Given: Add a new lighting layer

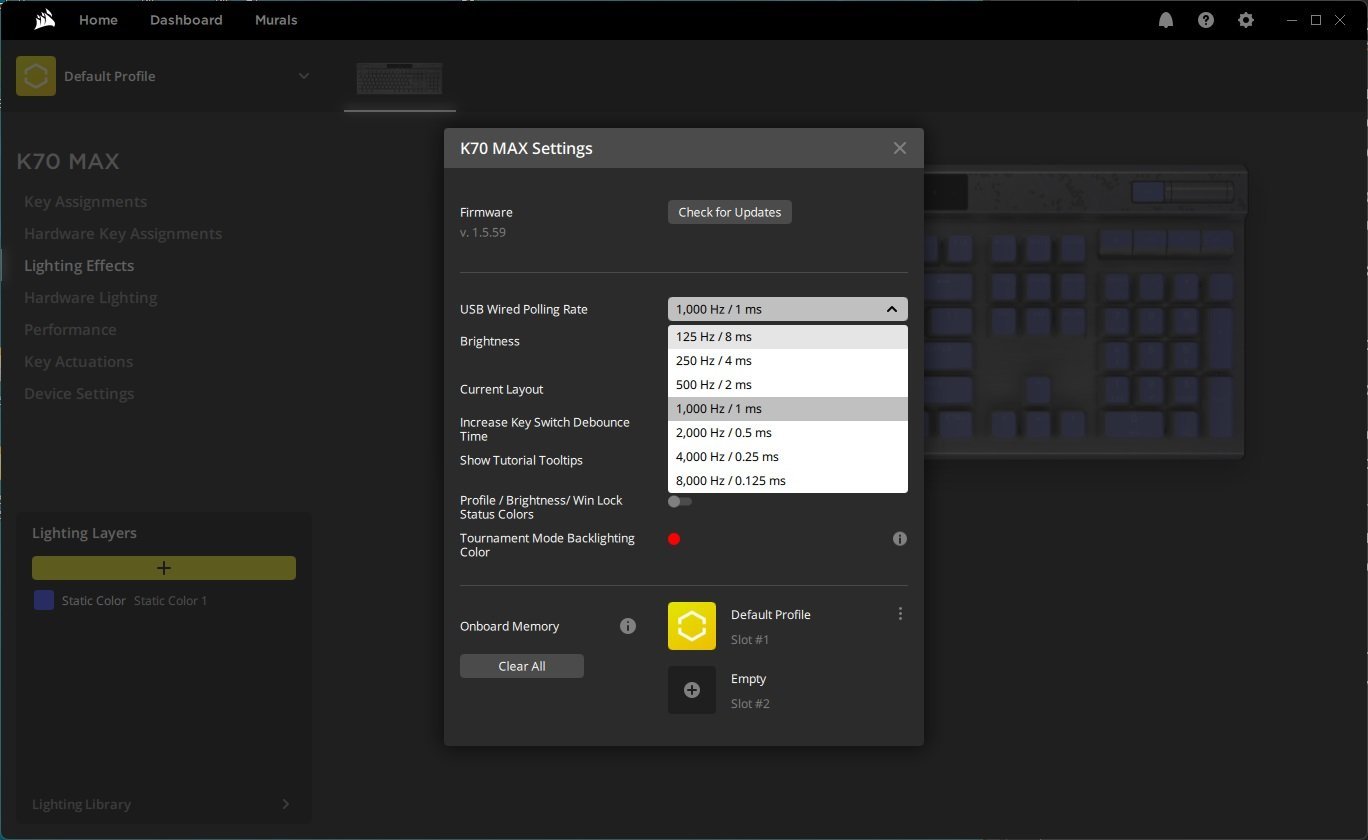Looking at the screenshot, I should click(164, 568).
